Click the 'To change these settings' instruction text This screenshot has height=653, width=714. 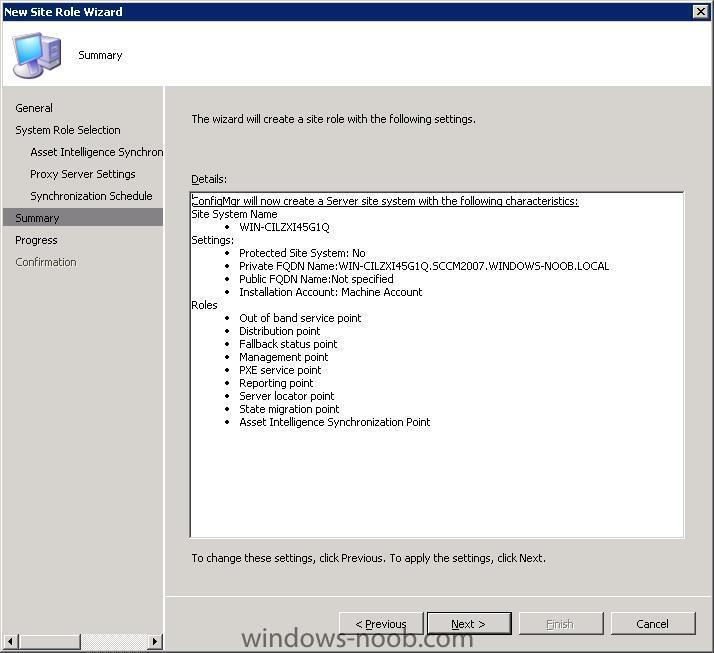368,558
